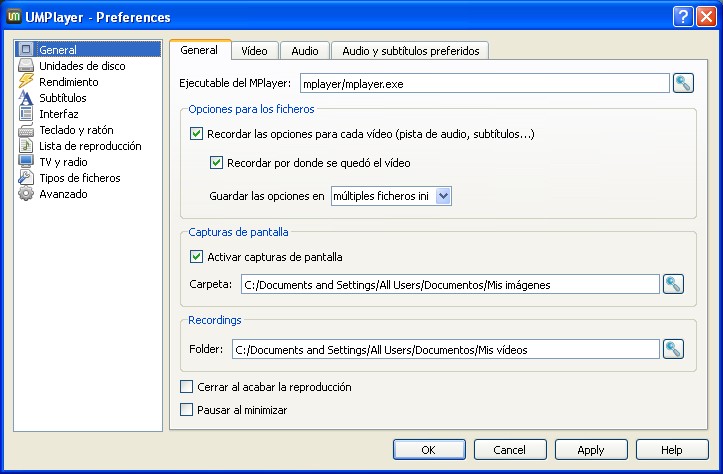Browse for the Recordings folder
723x474 pixels.
tap(673, 349)
